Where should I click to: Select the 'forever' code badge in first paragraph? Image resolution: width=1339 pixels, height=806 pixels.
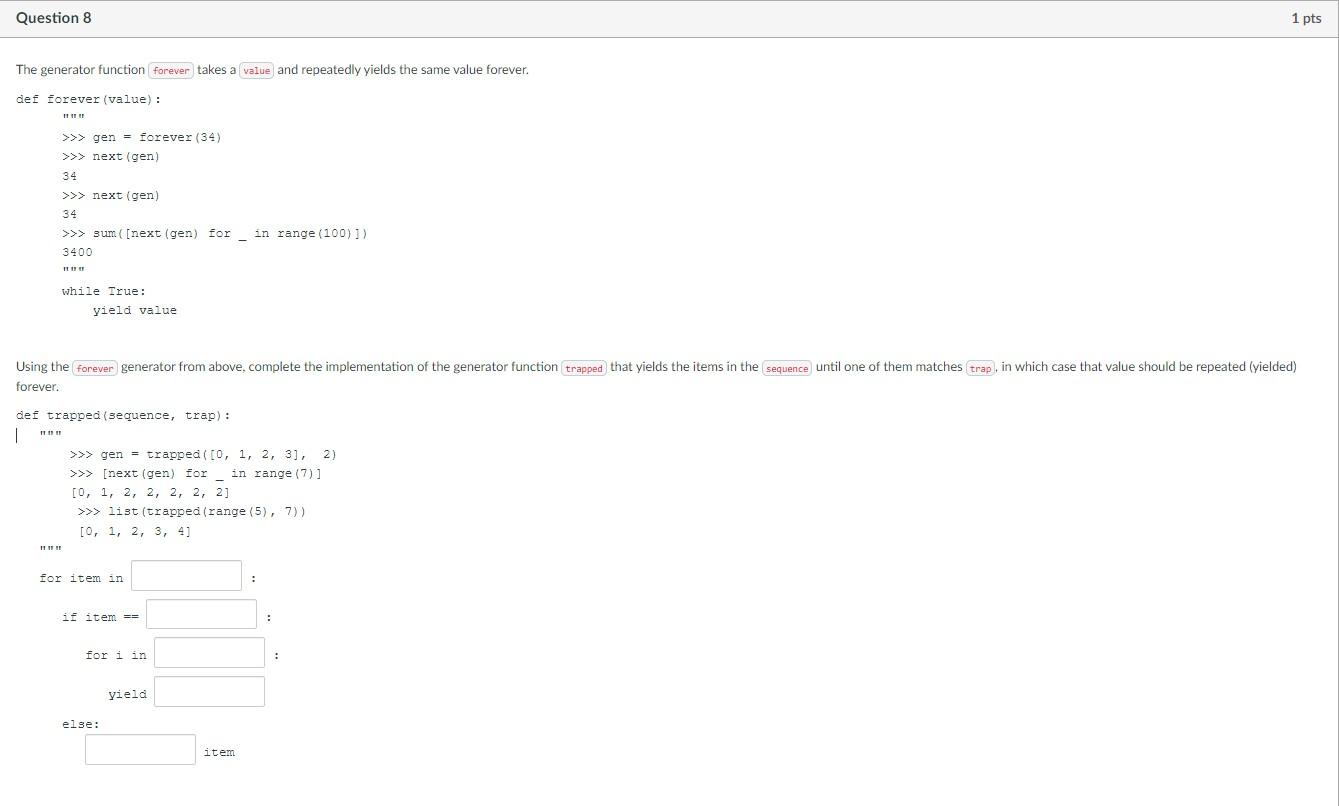[170, 70]
